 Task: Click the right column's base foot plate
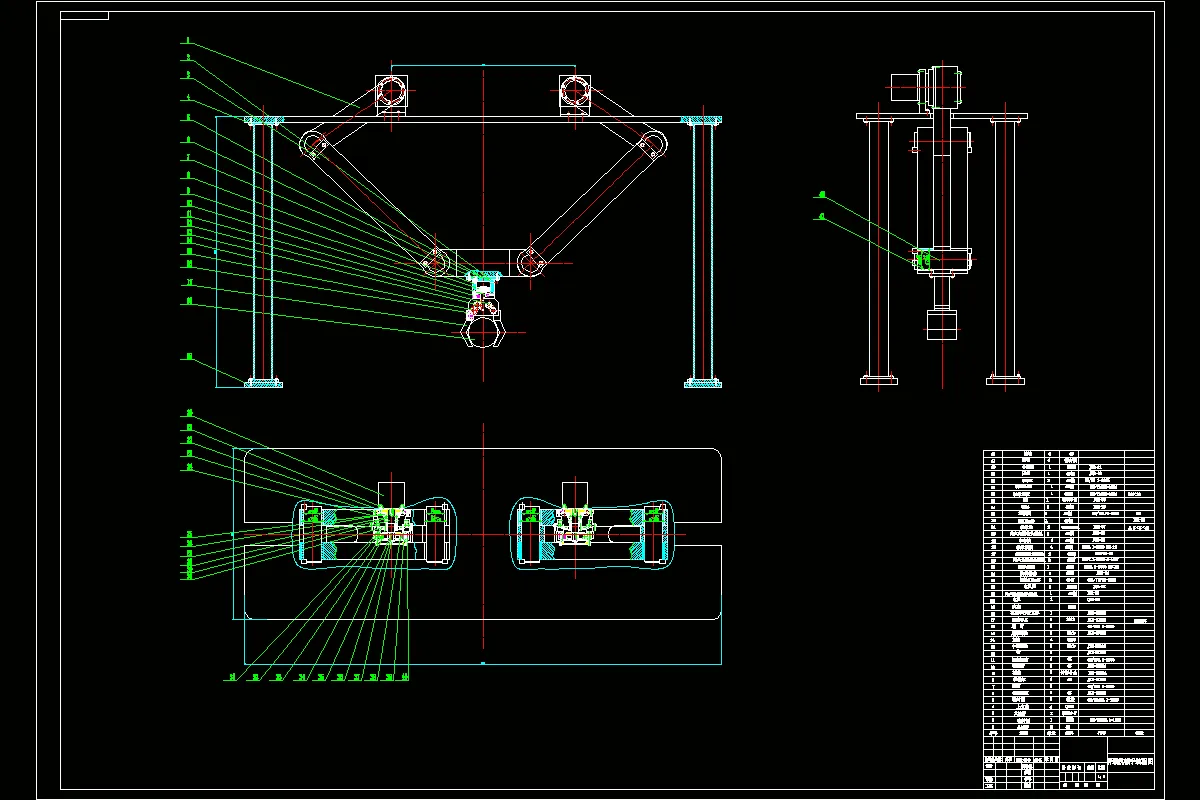pyautogui.click(x=703, y=383)
